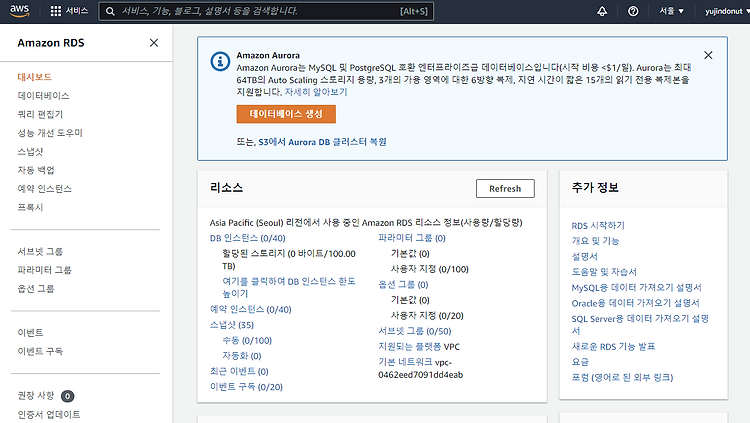This screenshot has width=750, height=423.
Task: Click the DB 인스턴스 한도 높이기 link
Action: 289,288
